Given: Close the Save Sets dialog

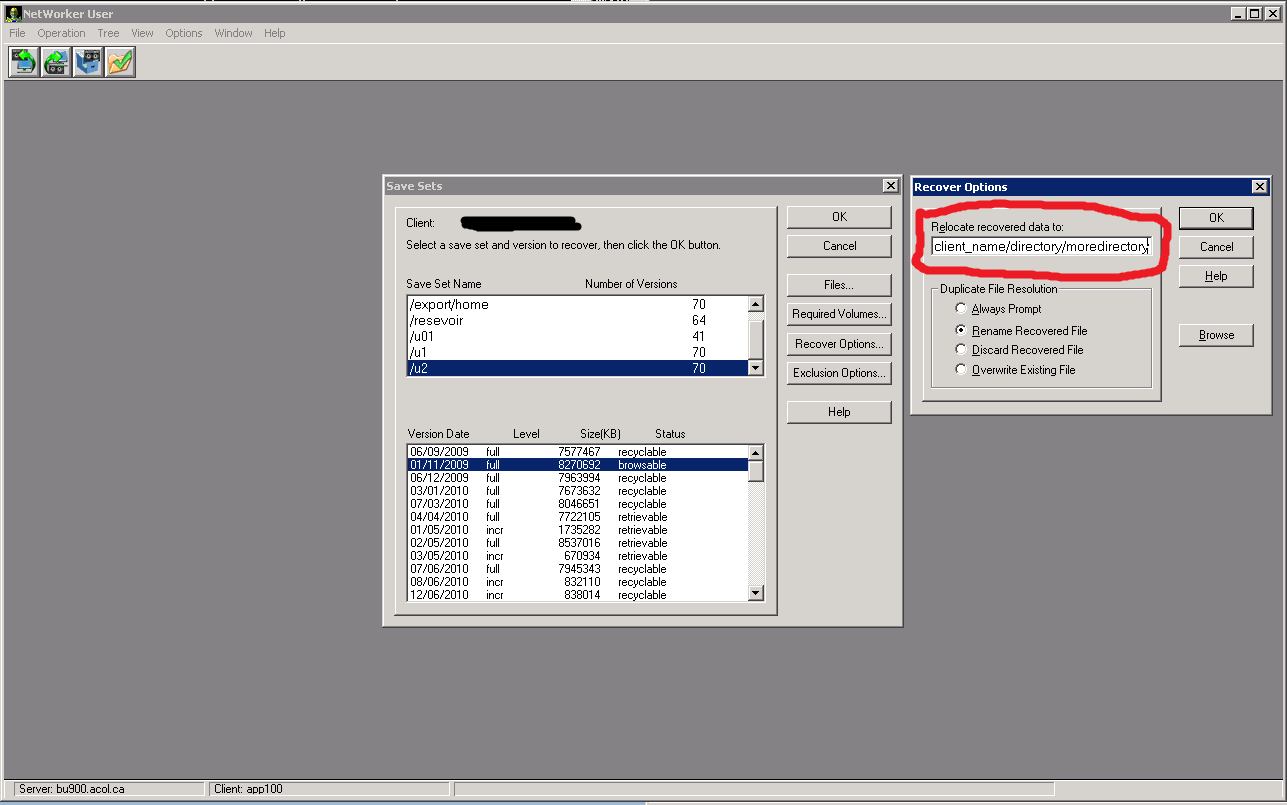Looking at the screenshot, I should click(x=889, y=186).
